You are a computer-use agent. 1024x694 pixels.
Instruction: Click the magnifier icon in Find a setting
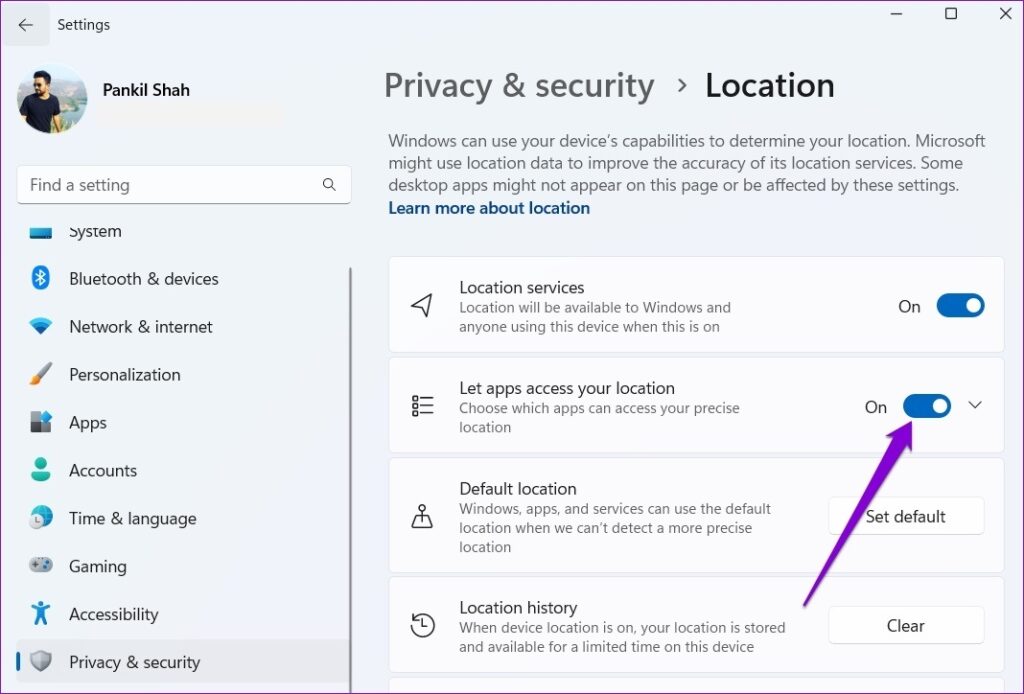tap(329, 185)
